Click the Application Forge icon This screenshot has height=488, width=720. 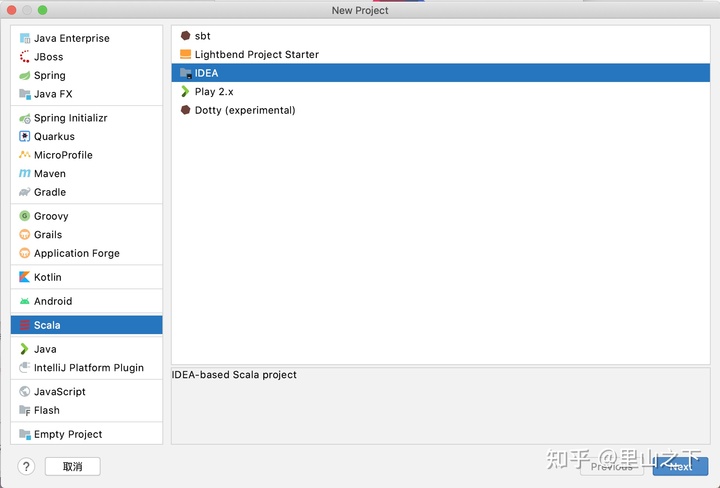click(25, 253)
